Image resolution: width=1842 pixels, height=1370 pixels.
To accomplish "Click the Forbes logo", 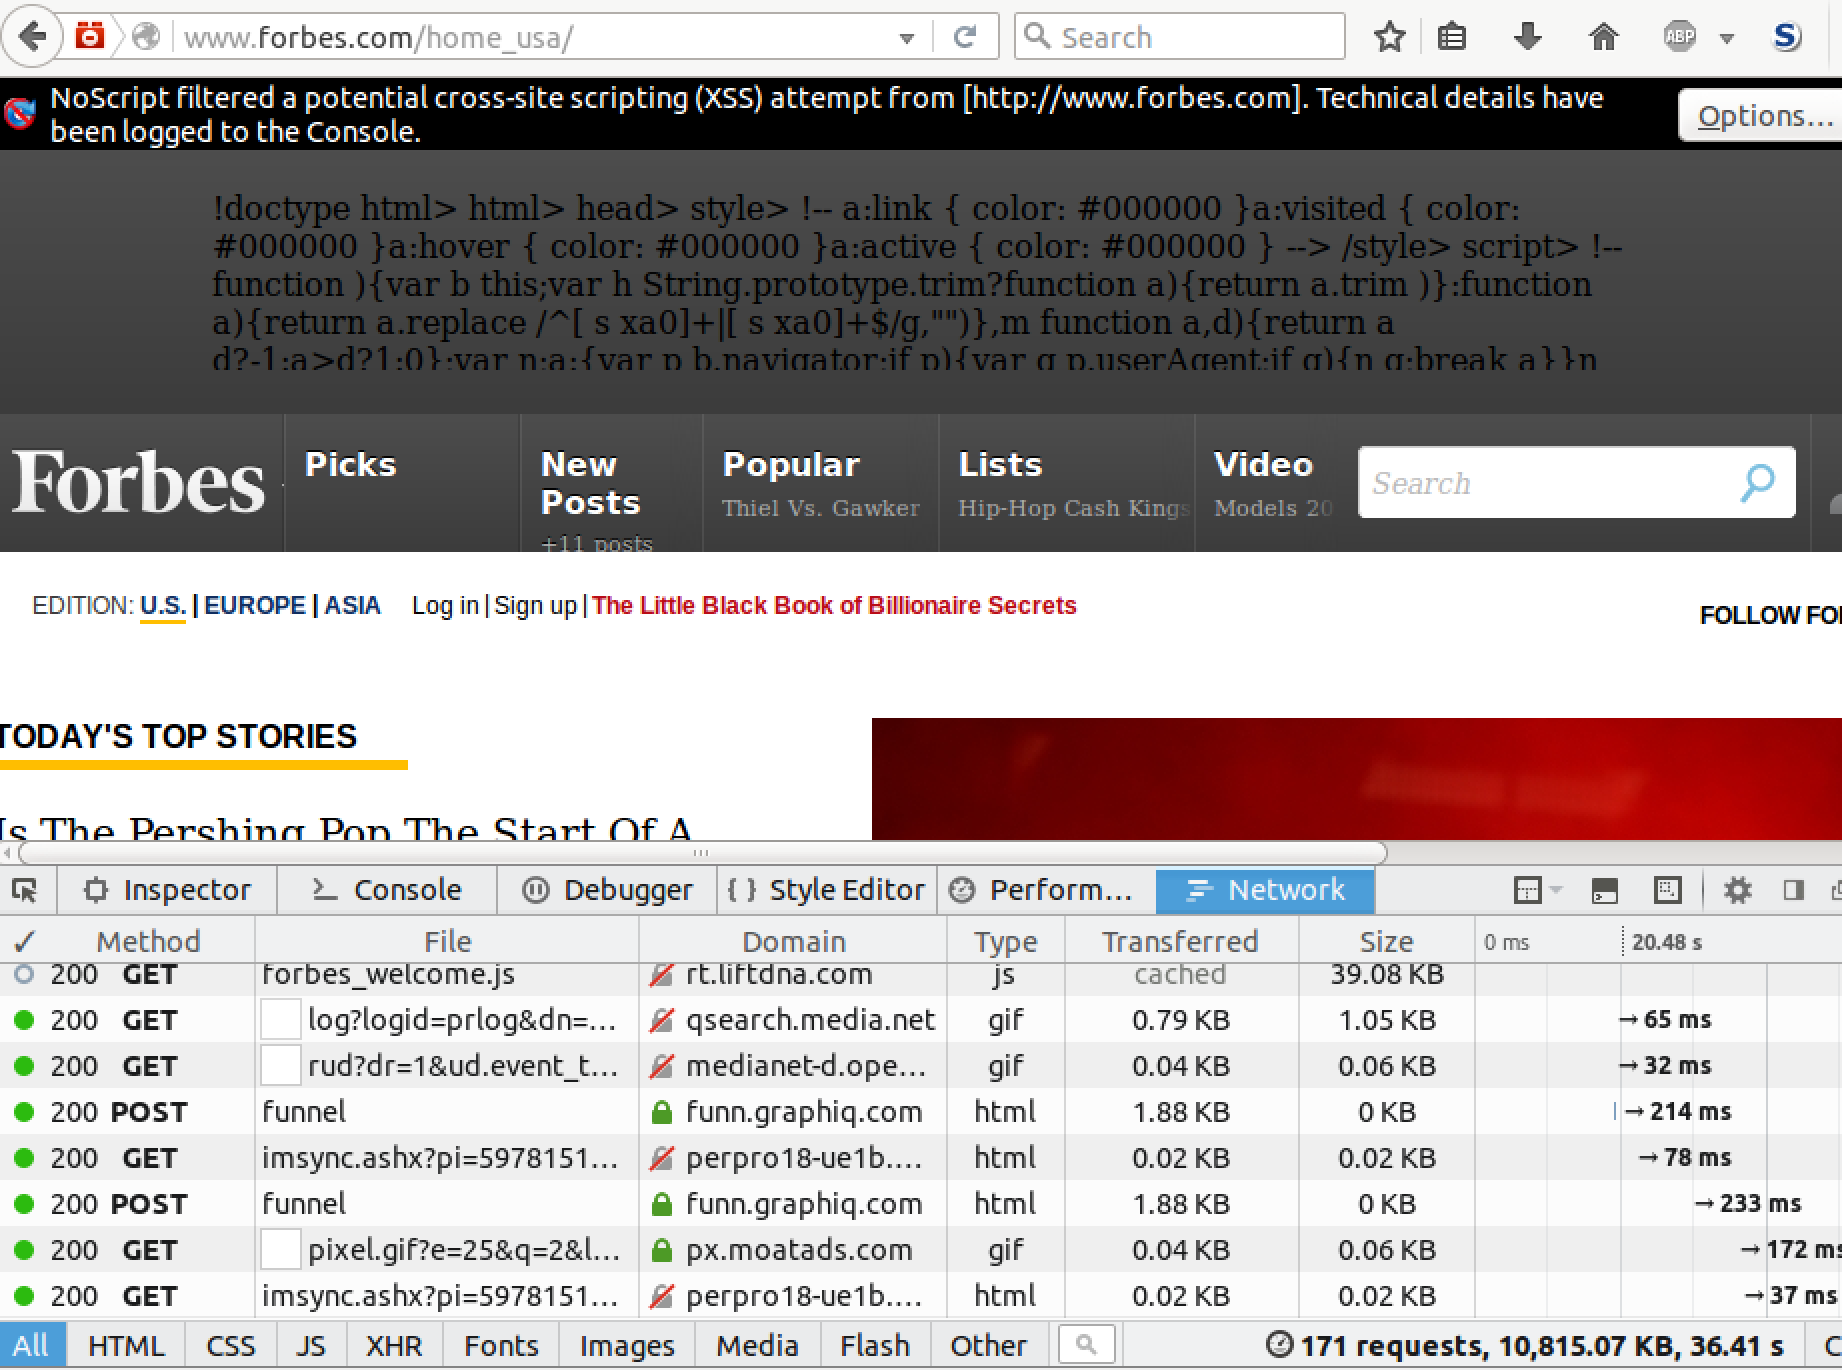I will pos(138,481).
